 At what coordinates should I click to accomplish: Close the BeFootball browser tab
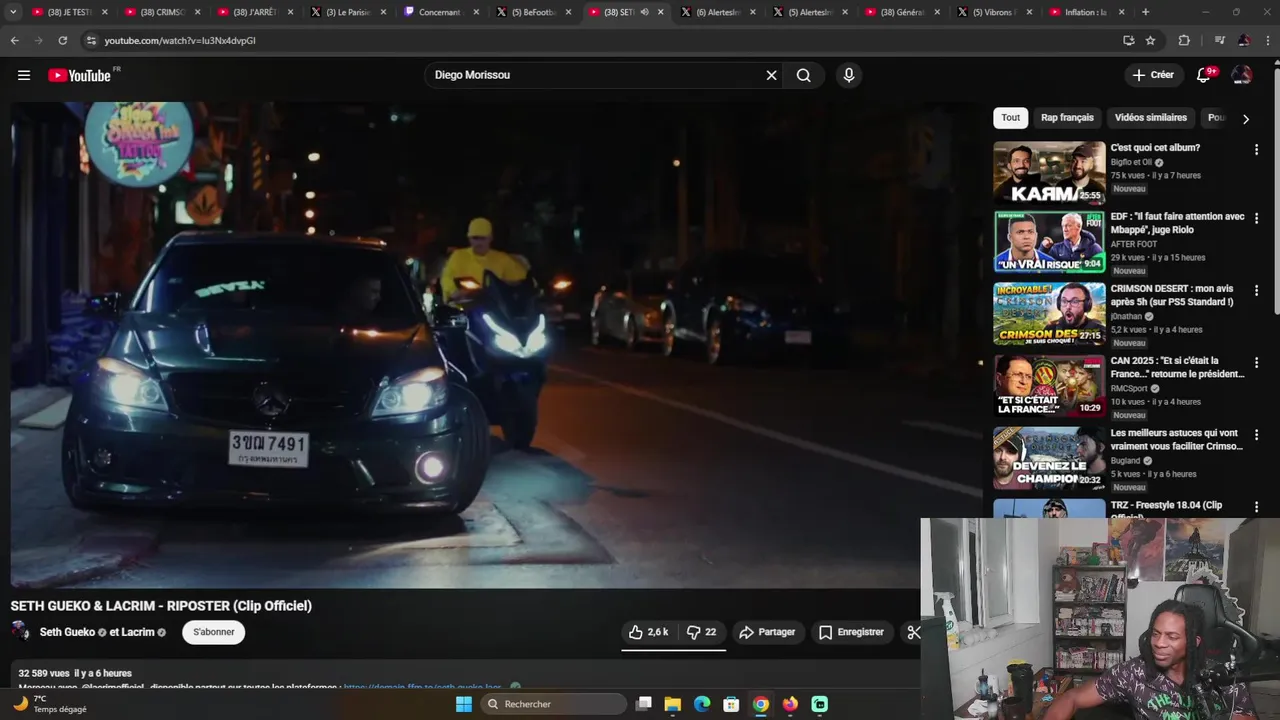coord(568,12)
